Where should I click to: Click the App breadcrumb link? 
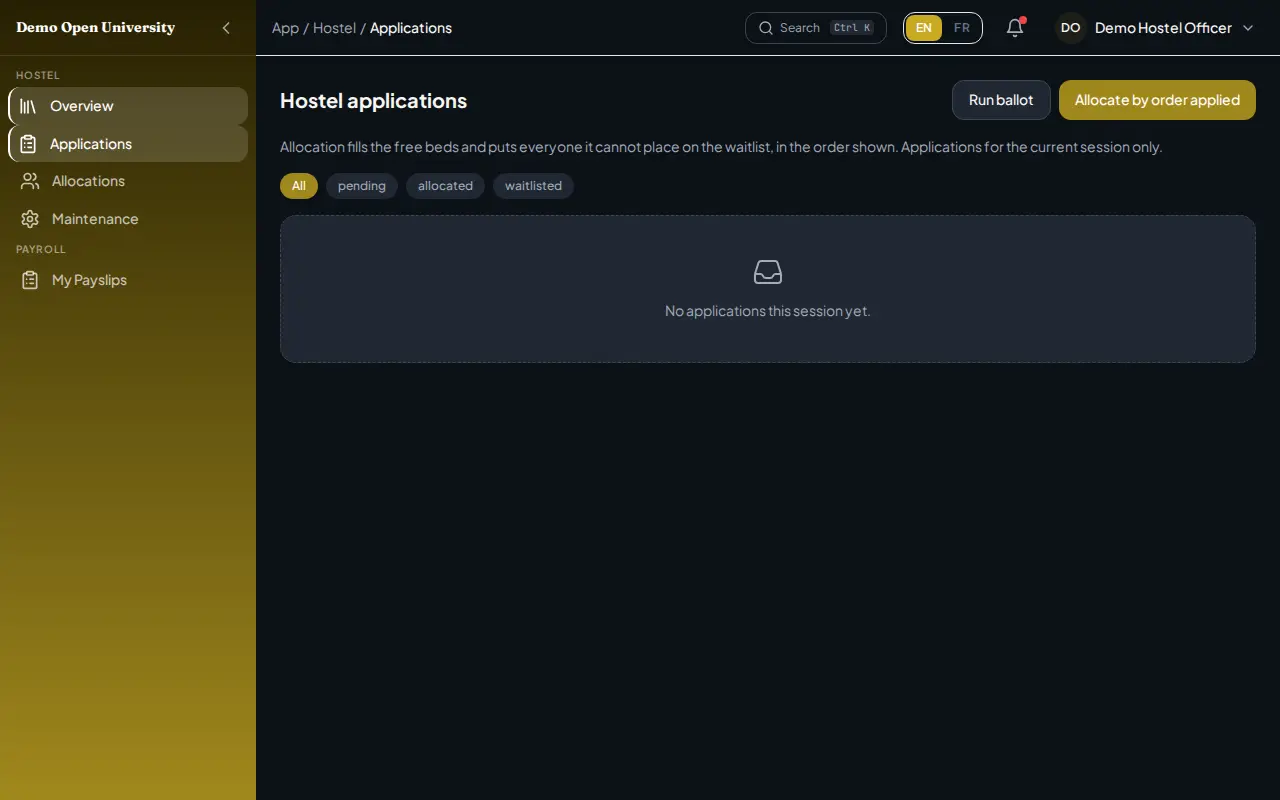click(x=285, y=28)
